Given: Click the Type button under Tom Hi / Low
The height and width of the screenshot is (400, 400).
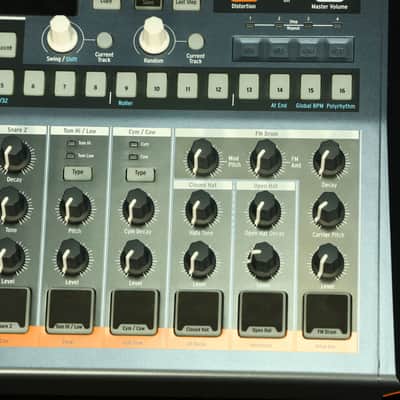Looking at the screenshot, I should [78, 173].
